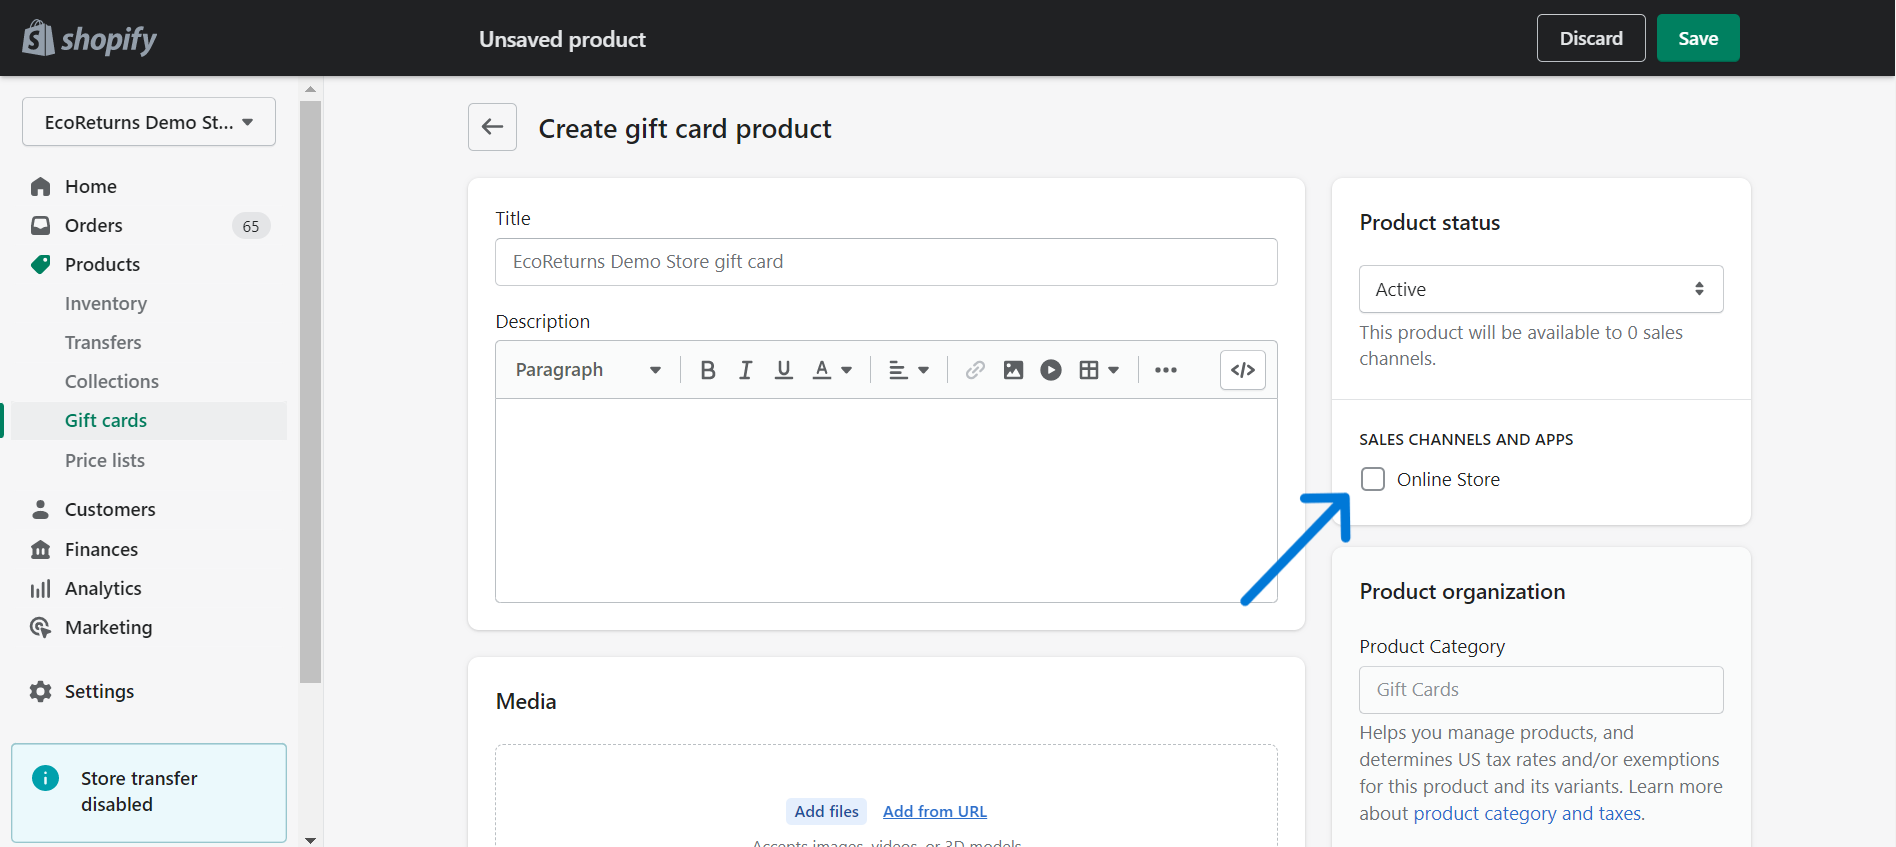Click the Save button

1697,38
